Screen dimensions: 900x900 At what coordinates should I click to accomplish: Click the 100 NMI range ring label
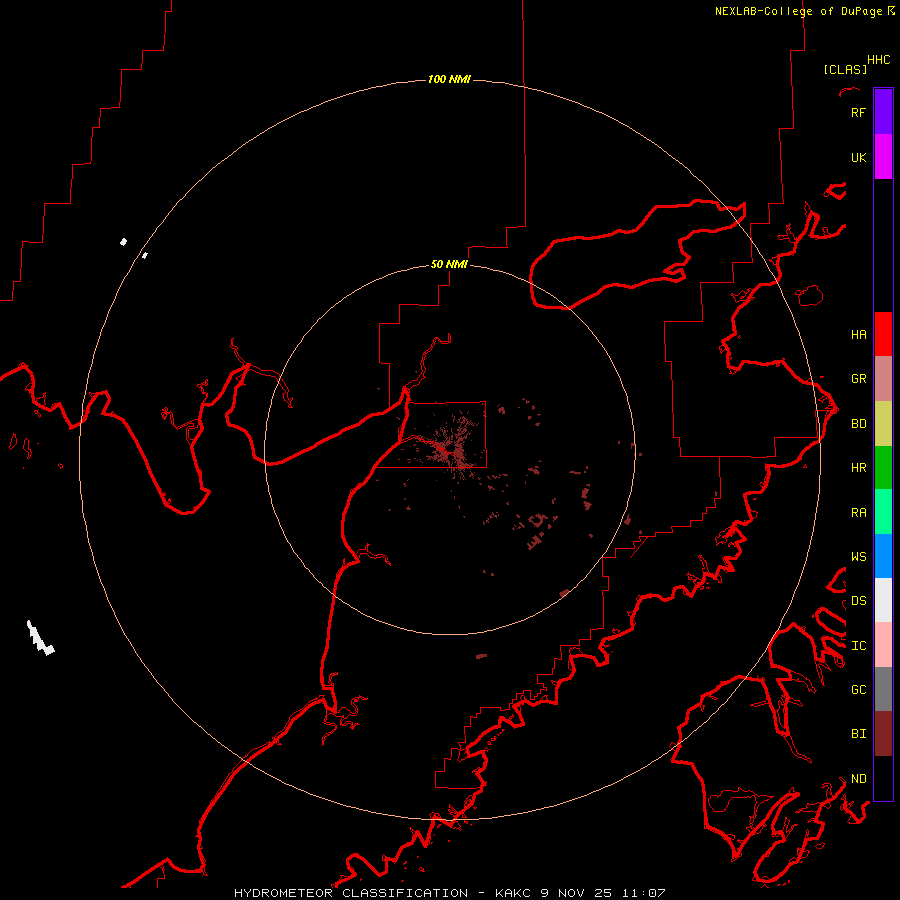click(x=449, y=79)
